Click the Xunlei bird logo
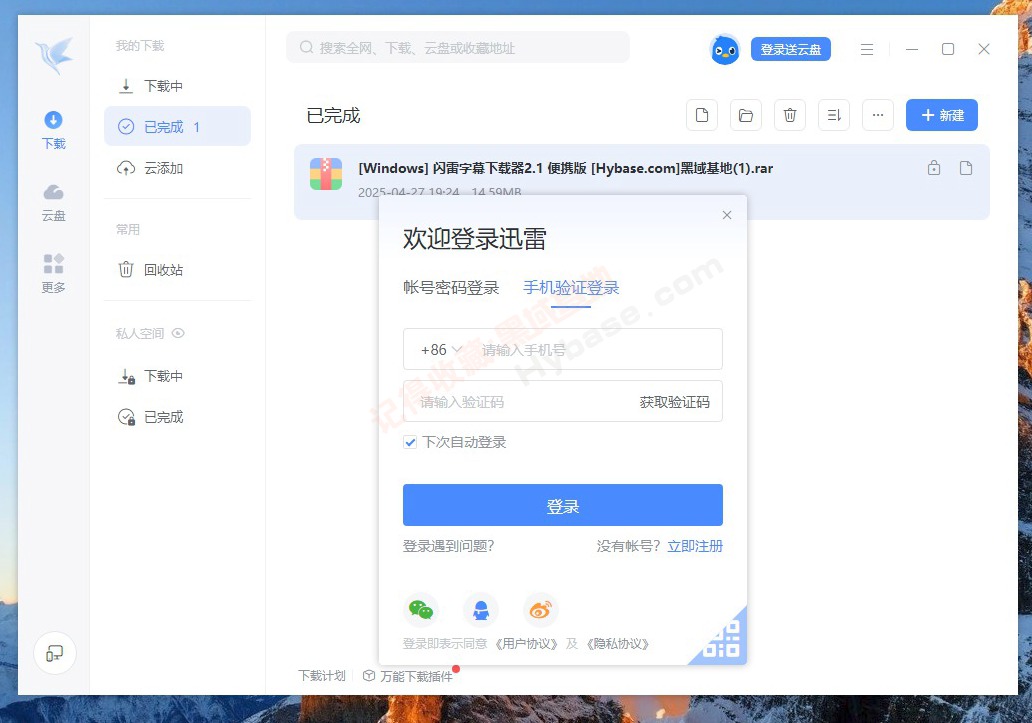This screenshot has height=723, width=1032. pyautogui.click(x=54, y=56)
